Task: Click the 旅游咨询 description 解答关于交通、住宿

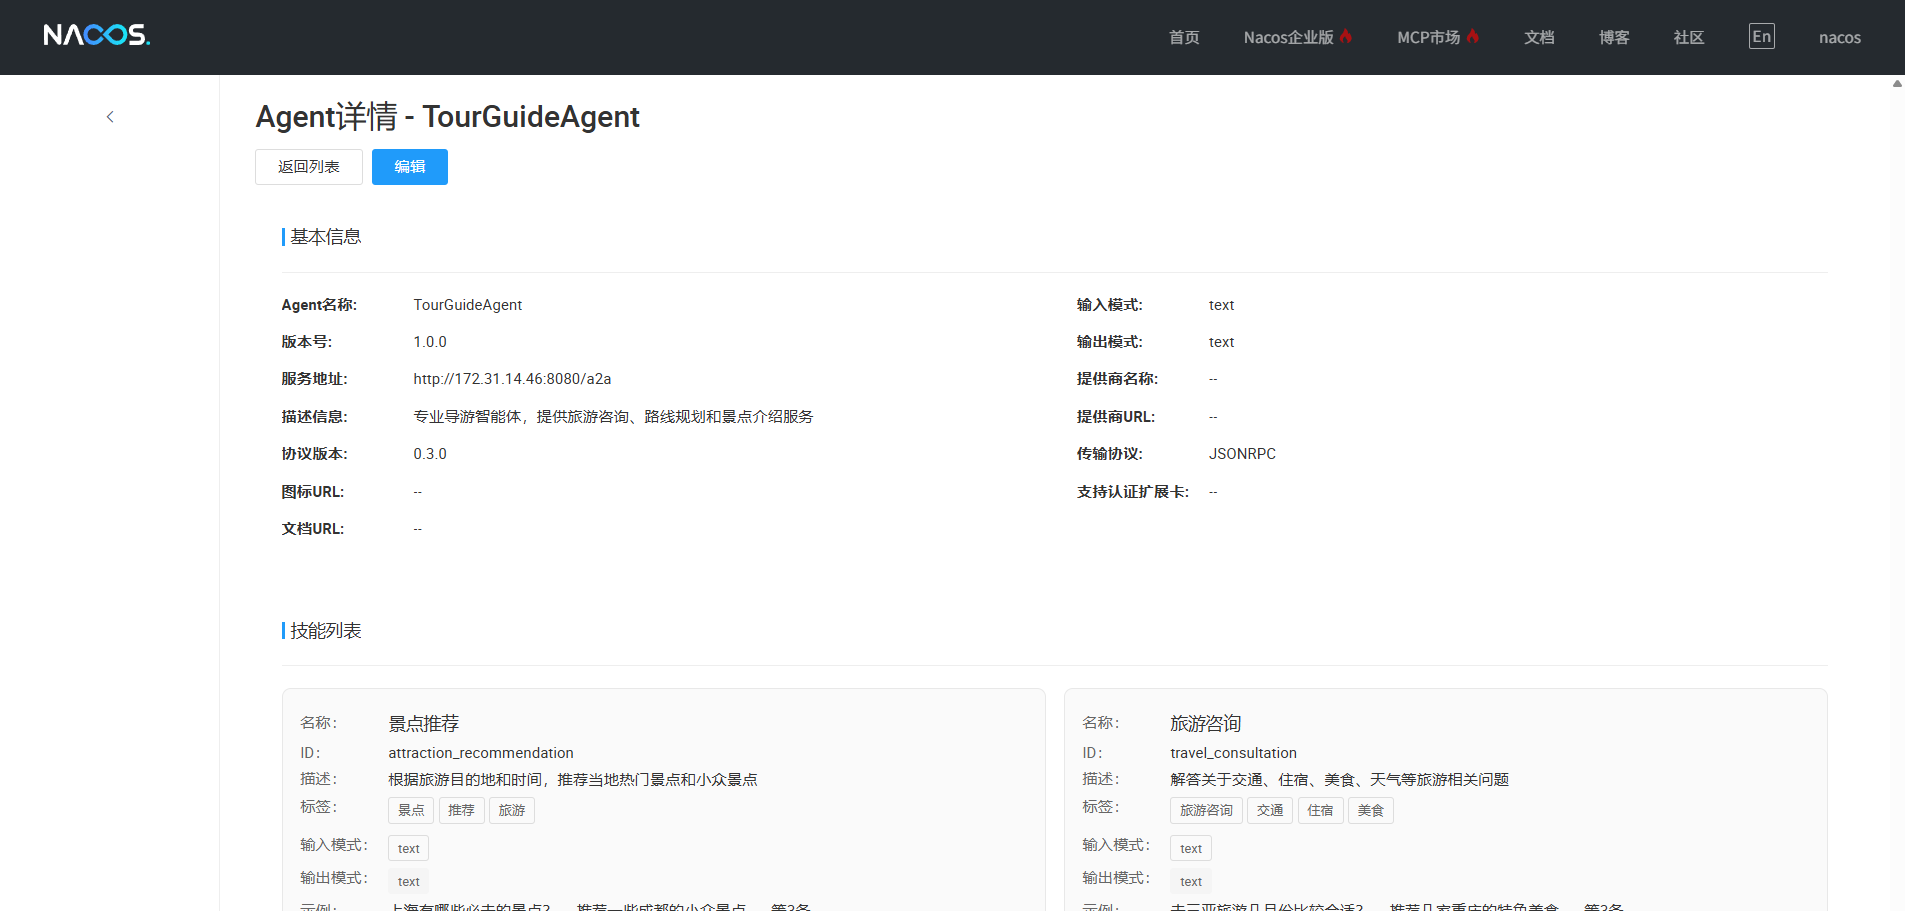Action: 1339,780
